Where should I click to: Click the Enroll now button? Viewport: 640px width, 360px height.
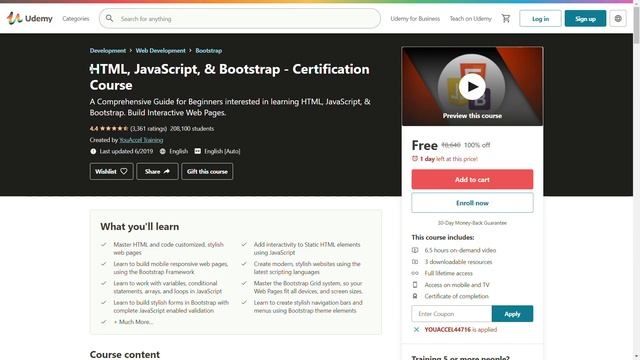pos(472,203)
